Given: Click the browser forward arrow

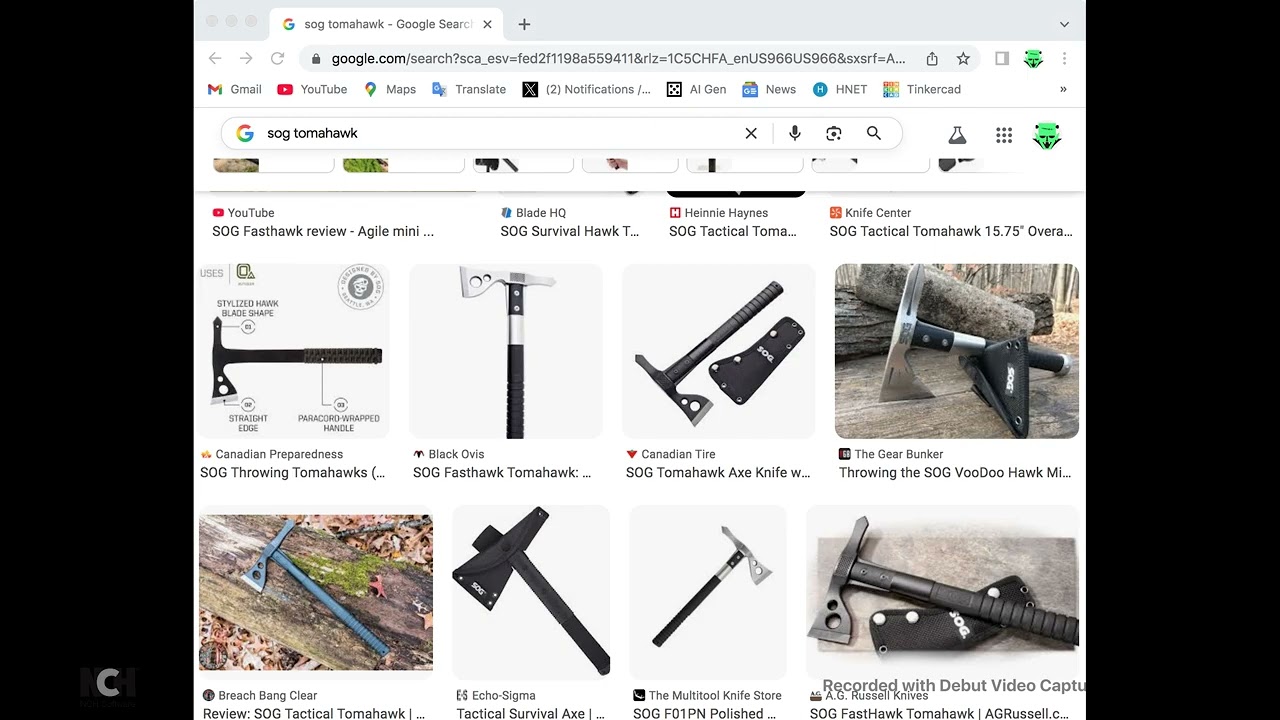Looking at the screenshot, I should [246, 59].
